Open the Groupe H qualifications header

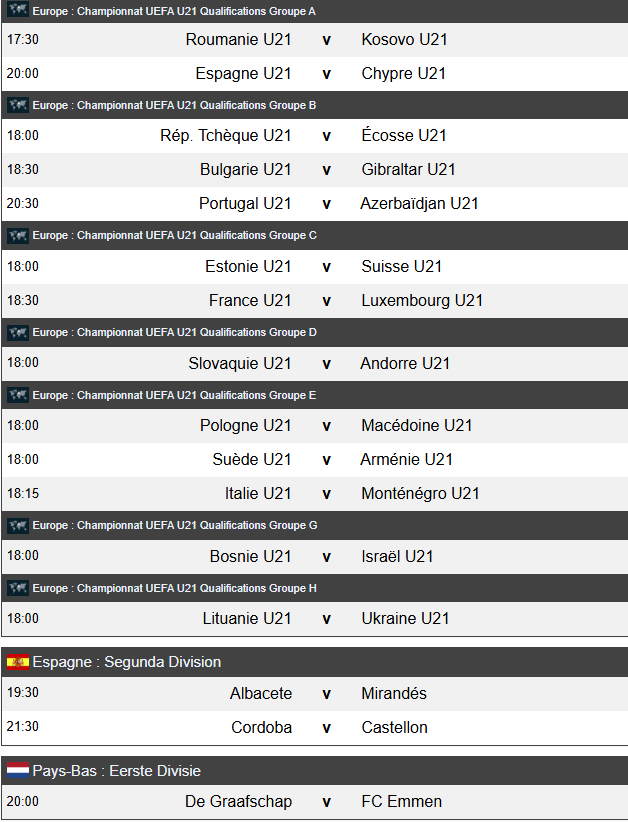pyautogui.click(x=174, y=588)
